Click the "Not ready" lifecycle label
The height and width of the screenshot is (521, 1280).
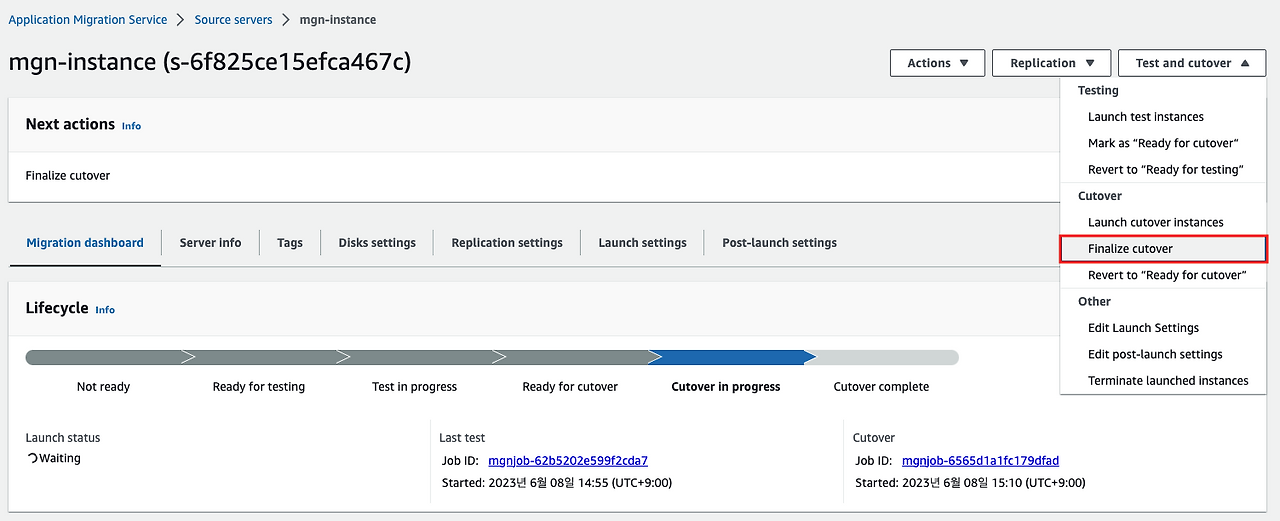[103, 387]
